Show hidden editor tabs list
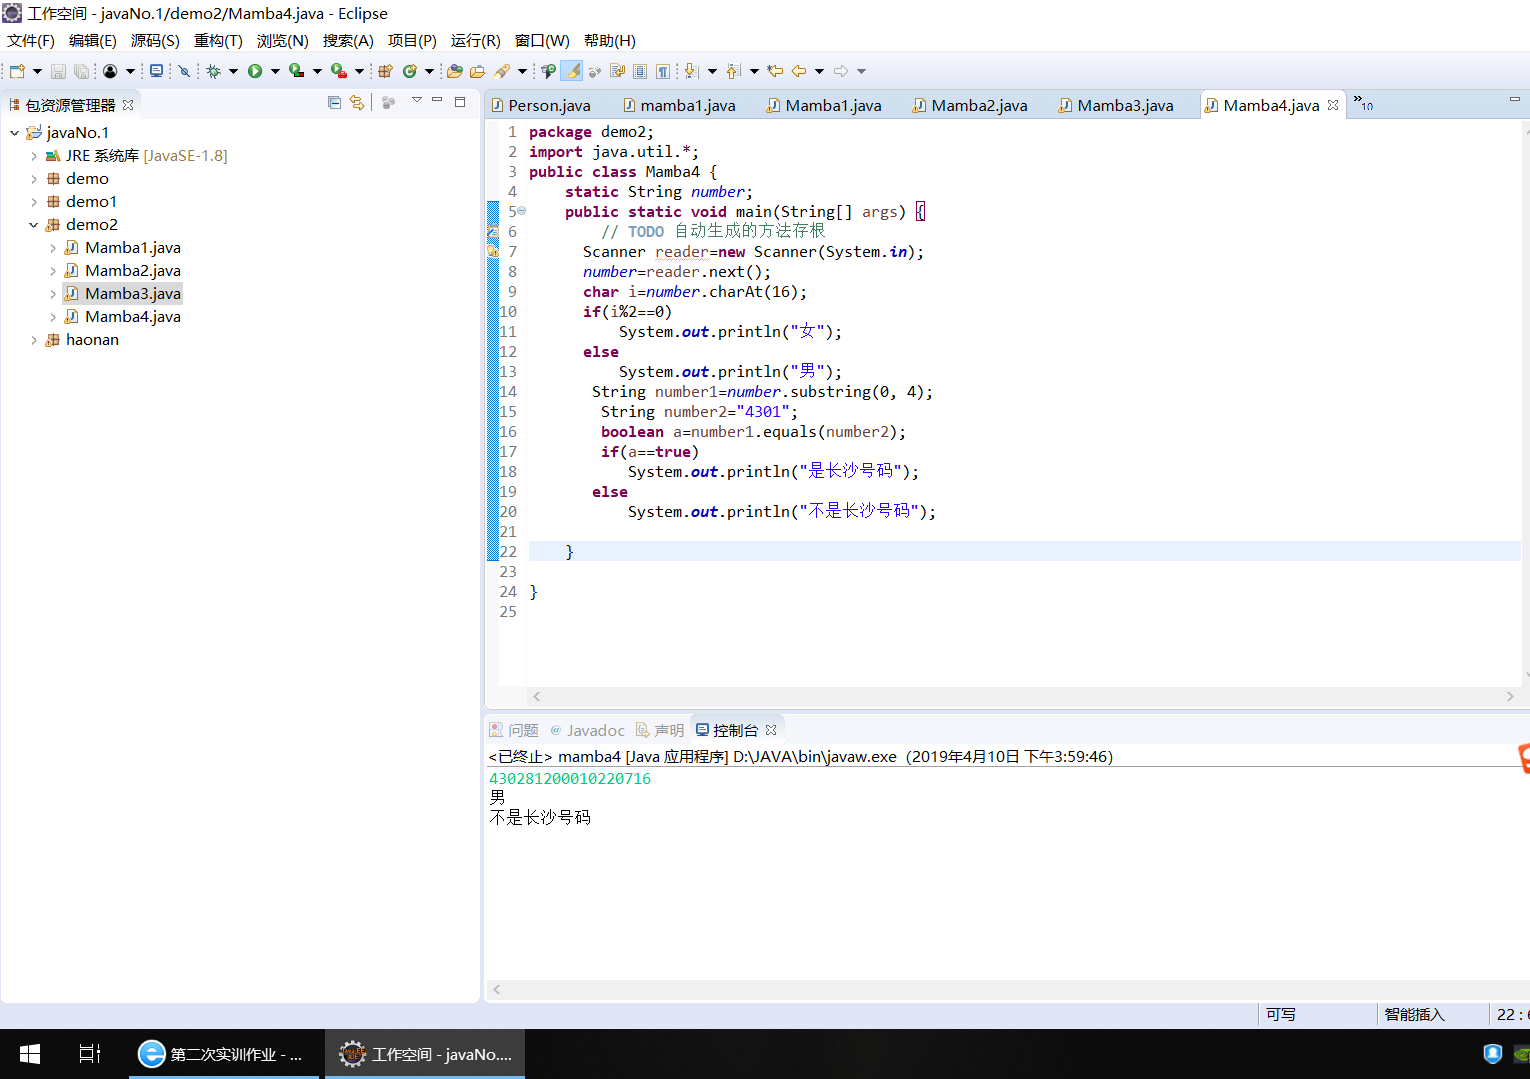Image resolution: width=1530 pixels, height=1079 pixels. tap(1363, 103)
